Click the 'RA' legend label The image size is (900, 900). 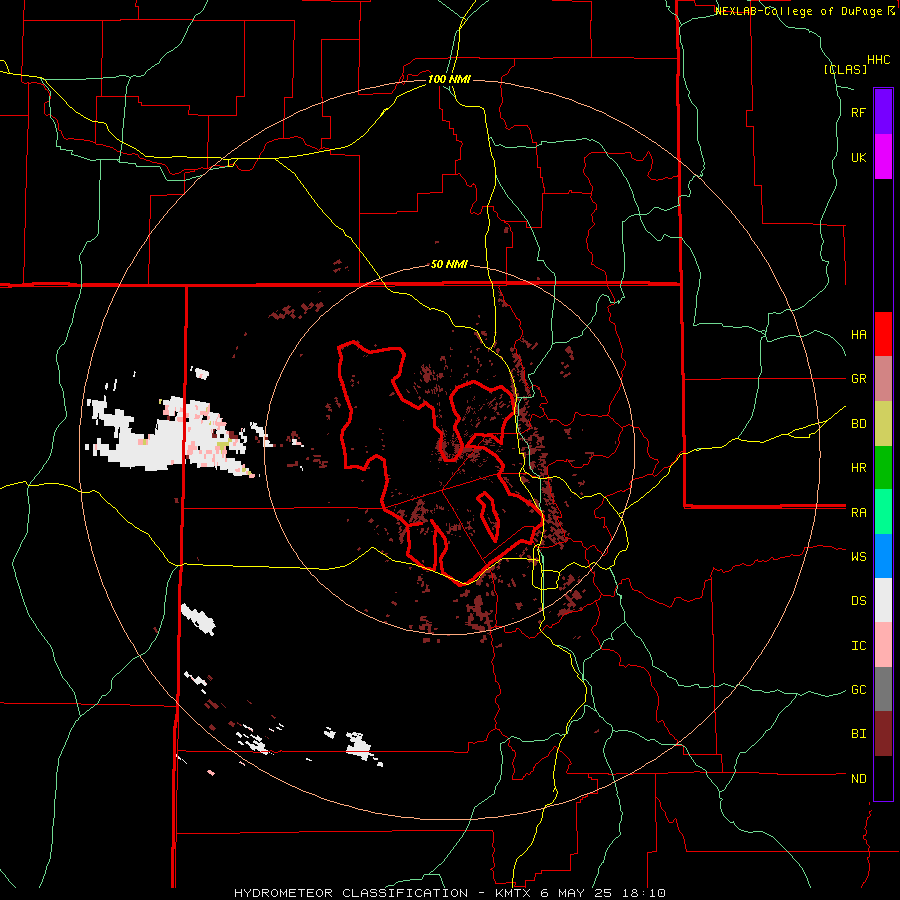858,513
